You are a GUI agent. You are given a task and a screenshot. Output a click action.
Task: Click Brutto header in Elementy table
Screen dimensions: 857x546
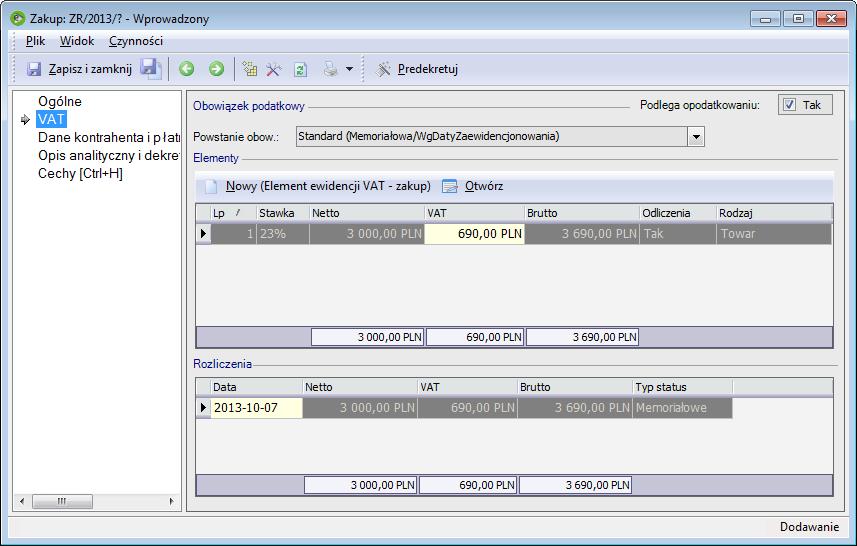click(582, 213)
